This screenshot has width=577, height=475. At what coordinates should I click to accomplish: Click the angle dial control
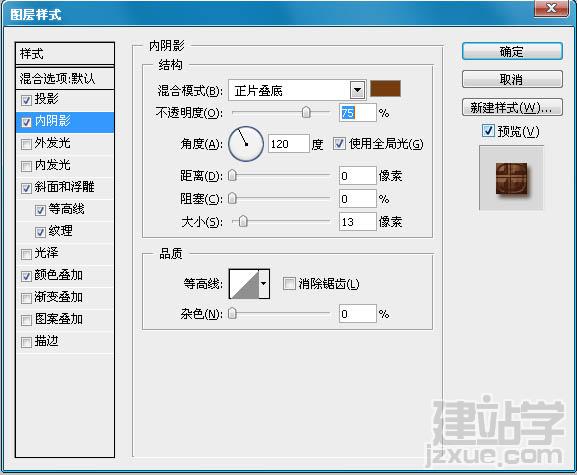[x=246, y=144]
